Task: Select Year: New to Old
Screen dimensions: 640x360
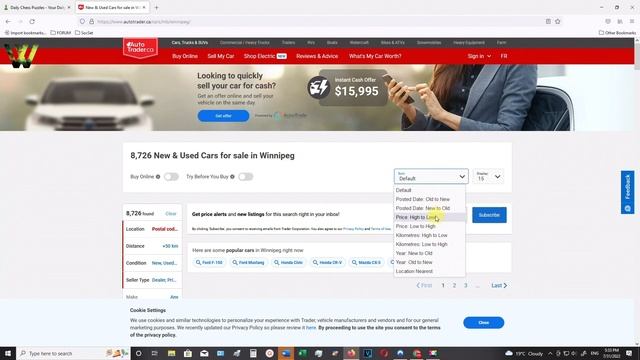Action: [429, 253]
